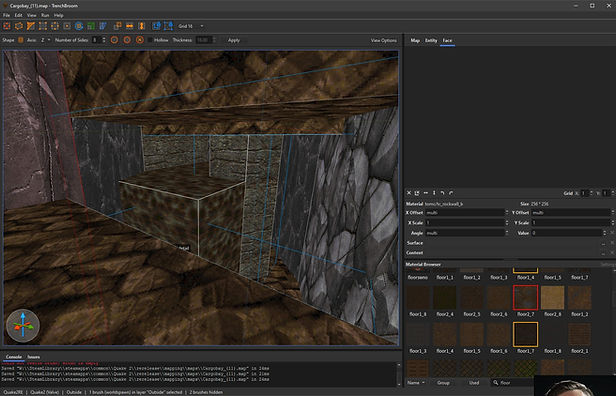
Task: Flip UV vertically in Face panel
Action: click(x=434, y=193)
